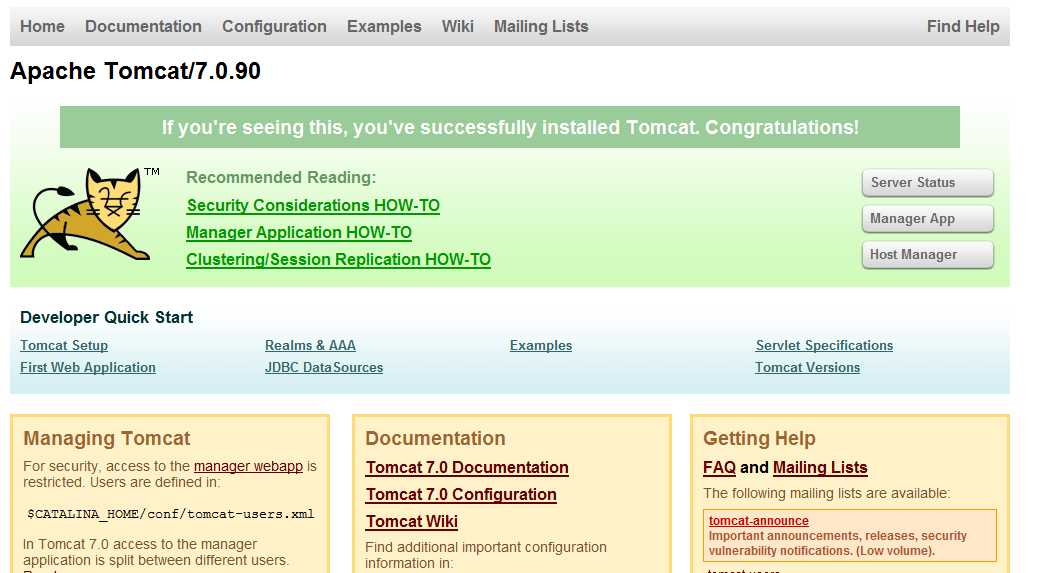Viewport: 1054px width, 573px height.
Task: Go to Documentation in the top navigation
Action: tap(143, 26)
